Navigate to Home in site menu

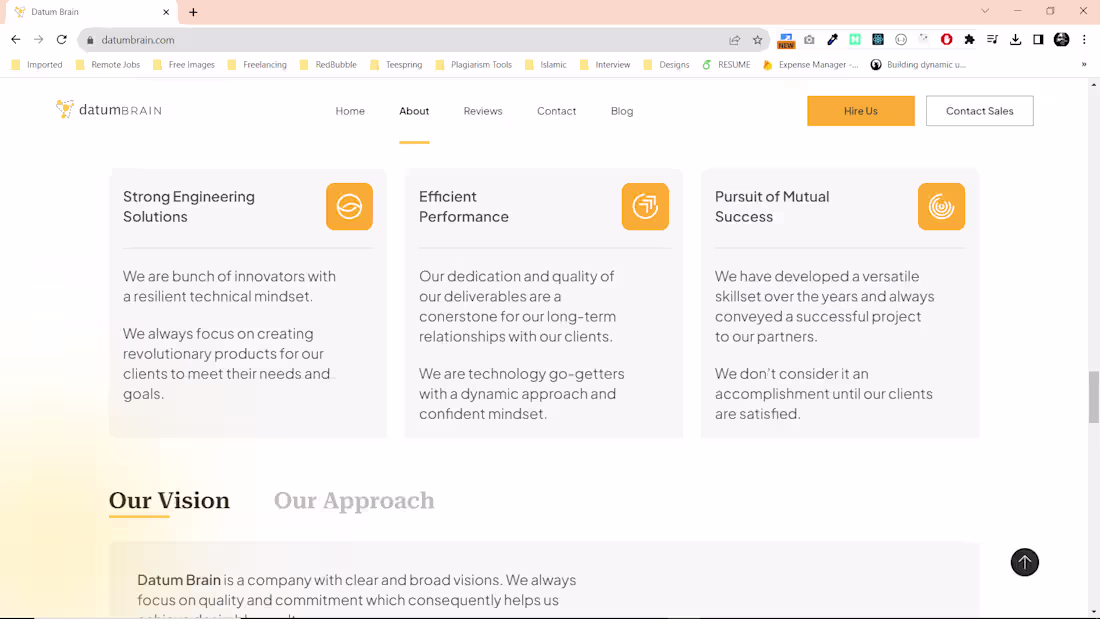point(350,111)
